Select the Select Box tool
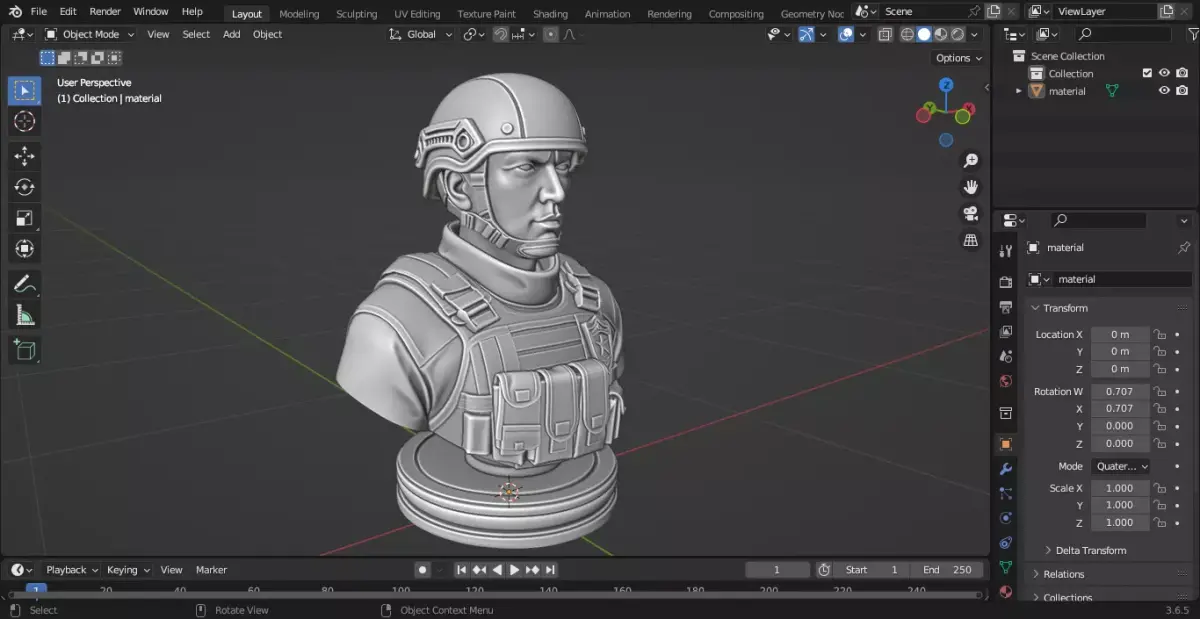This screenshot has width=1200, height=619. point(25,91)
